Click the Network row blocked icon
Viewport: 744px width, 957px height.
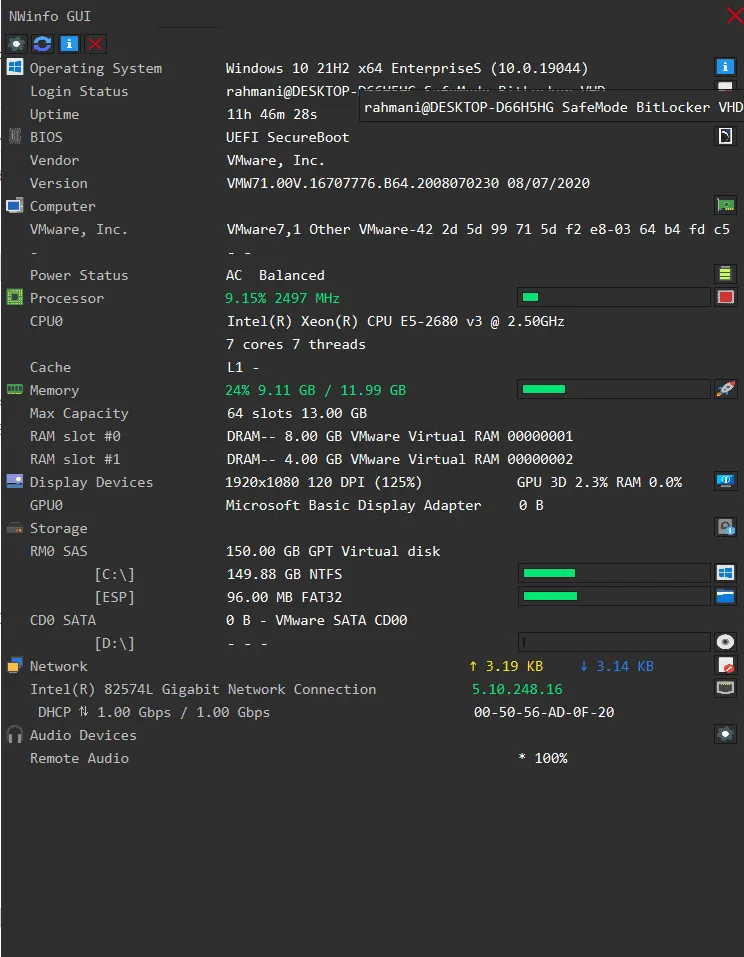click(725, 665)
